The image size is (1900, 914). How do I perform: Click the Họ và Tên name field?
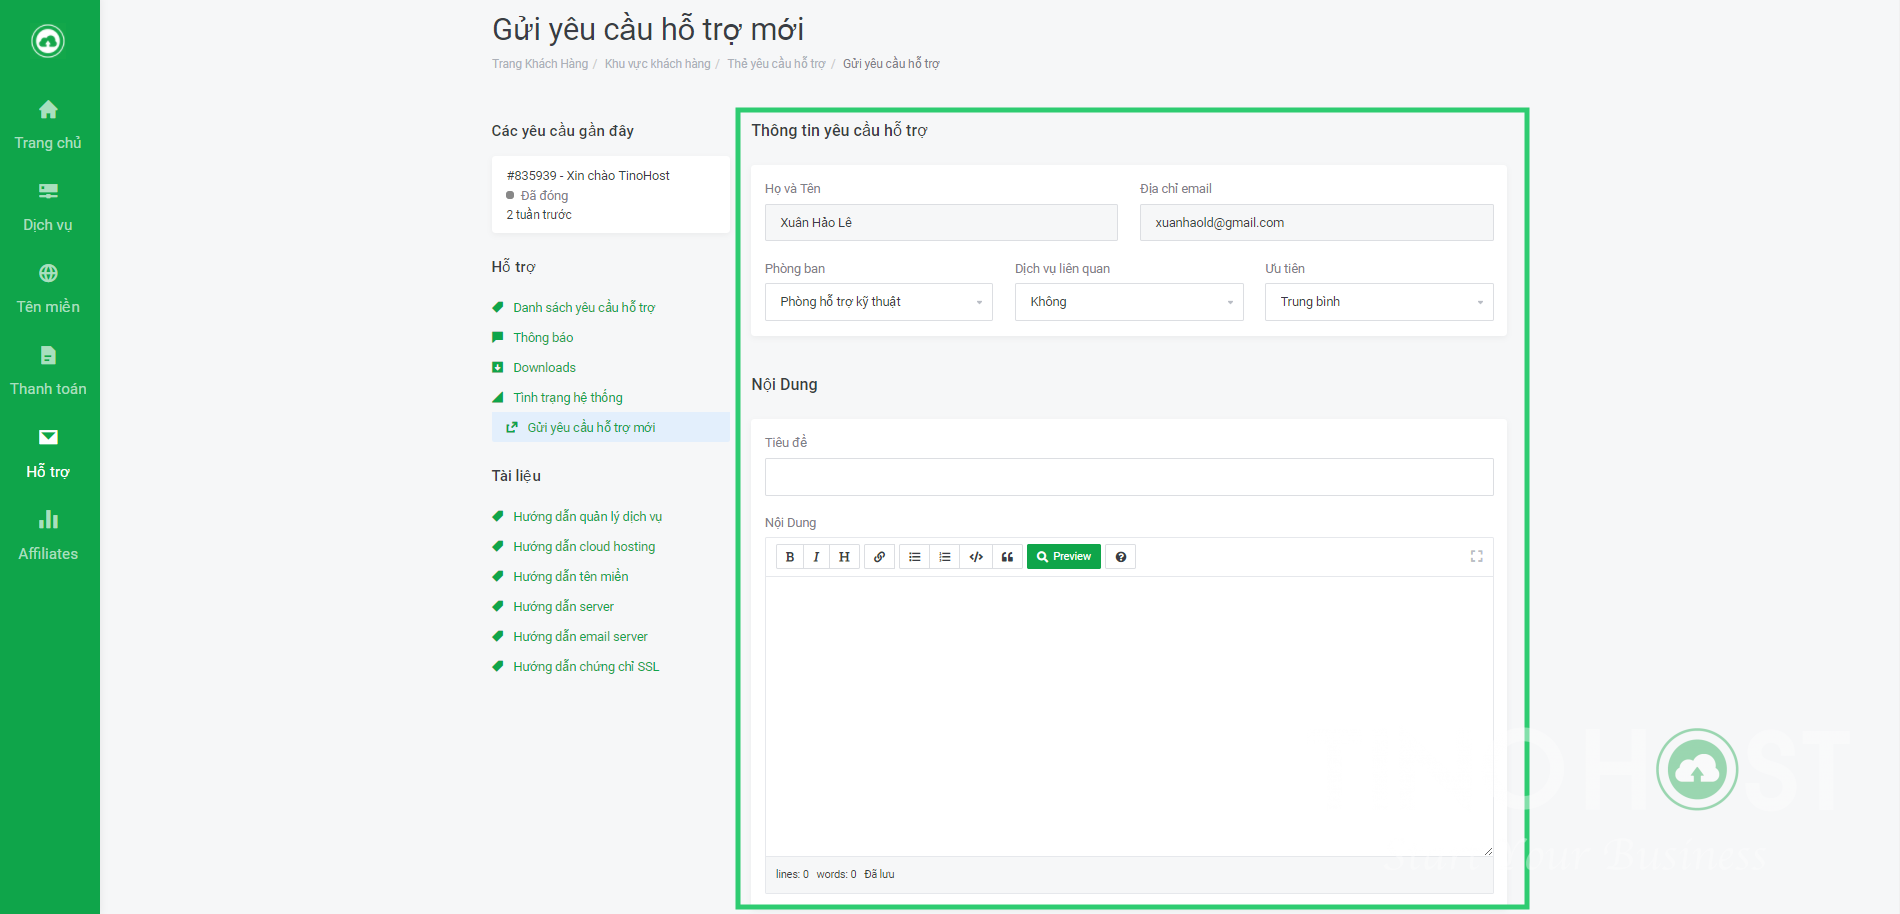pyautogui.click(x=941, y=222)
